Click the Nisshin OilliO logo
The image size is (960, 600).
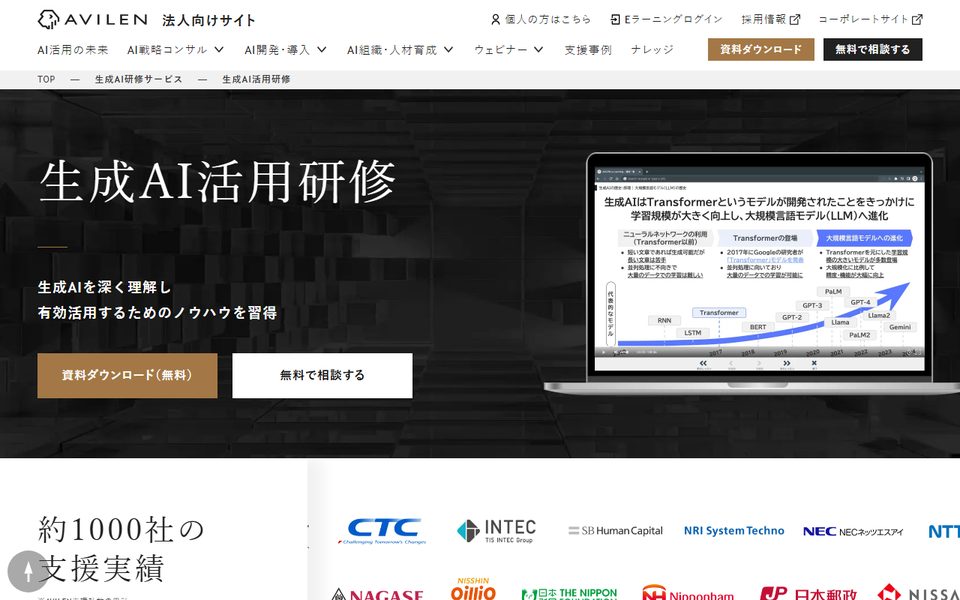(473, 589)
